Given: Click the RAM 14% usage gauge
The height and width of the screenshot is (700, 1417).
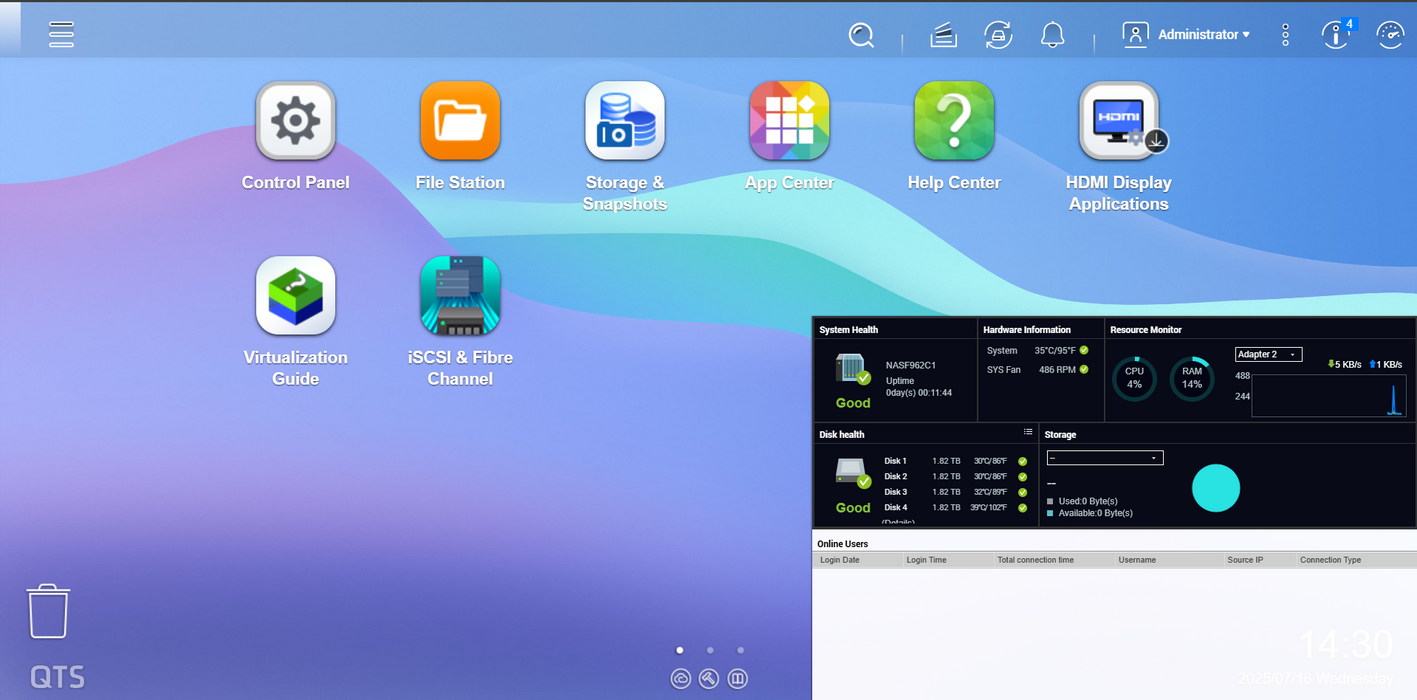Looking at the screenshot, I should coord(1192,379).
